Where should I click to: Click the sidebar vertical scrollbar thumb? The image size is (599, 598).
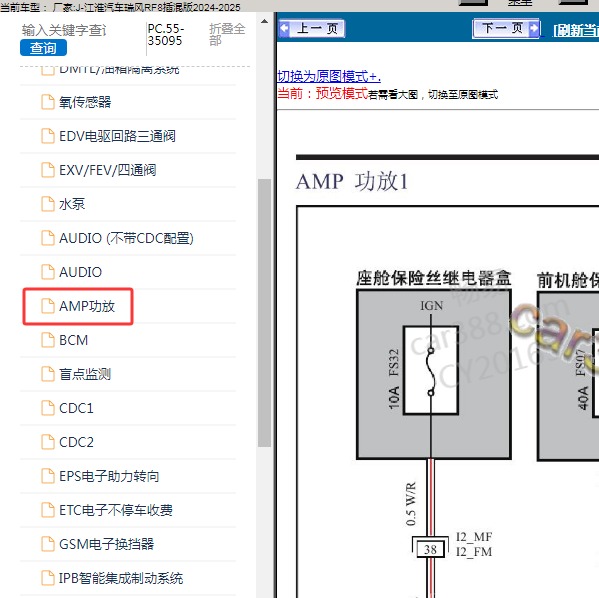264,313
